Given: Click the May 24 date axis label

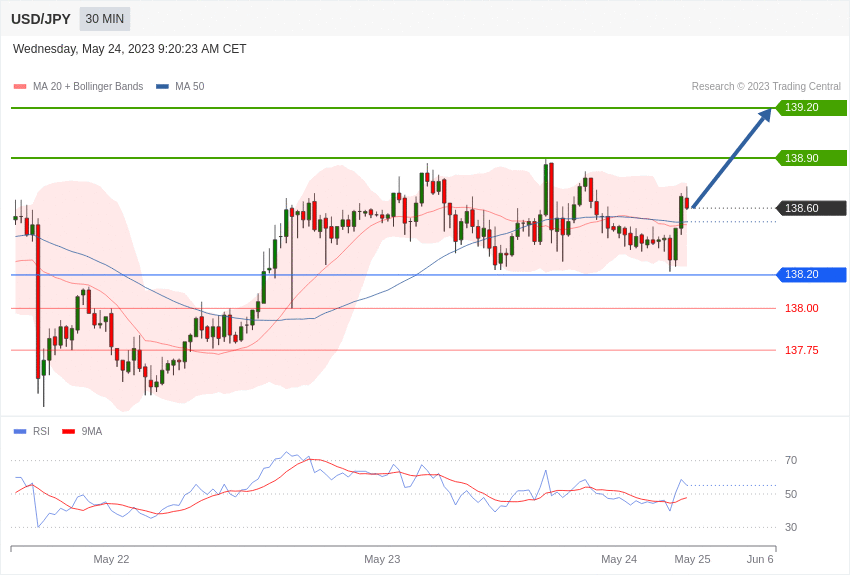Looking at the screenshot, I should (619, 559).
